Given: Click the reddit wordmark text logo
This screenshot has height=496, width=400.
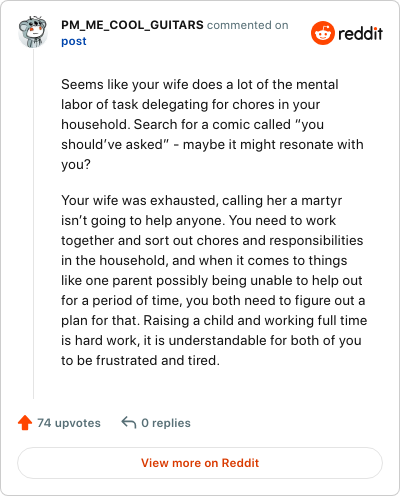Looking at the screenshot, I should pos(360,34).
